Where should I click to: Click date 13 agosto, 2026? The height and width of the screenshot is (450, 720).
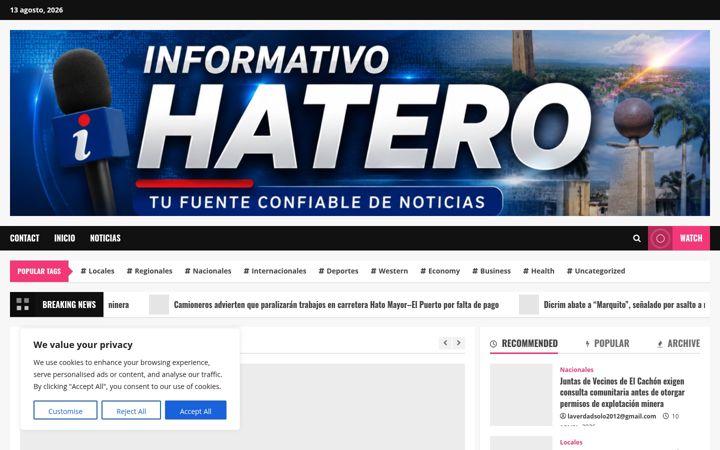pos(37,10)
